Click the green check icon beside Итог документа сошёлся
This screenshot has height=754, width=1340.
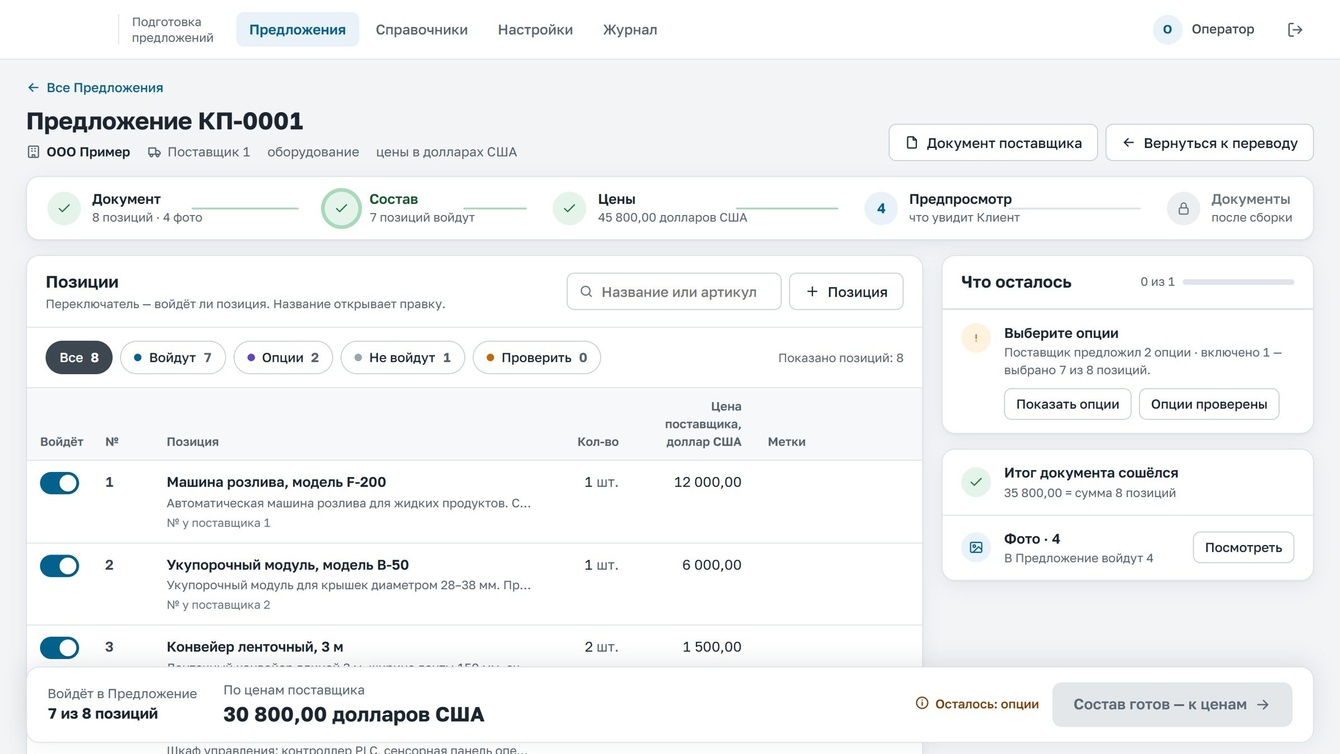(x=976, y=482)
